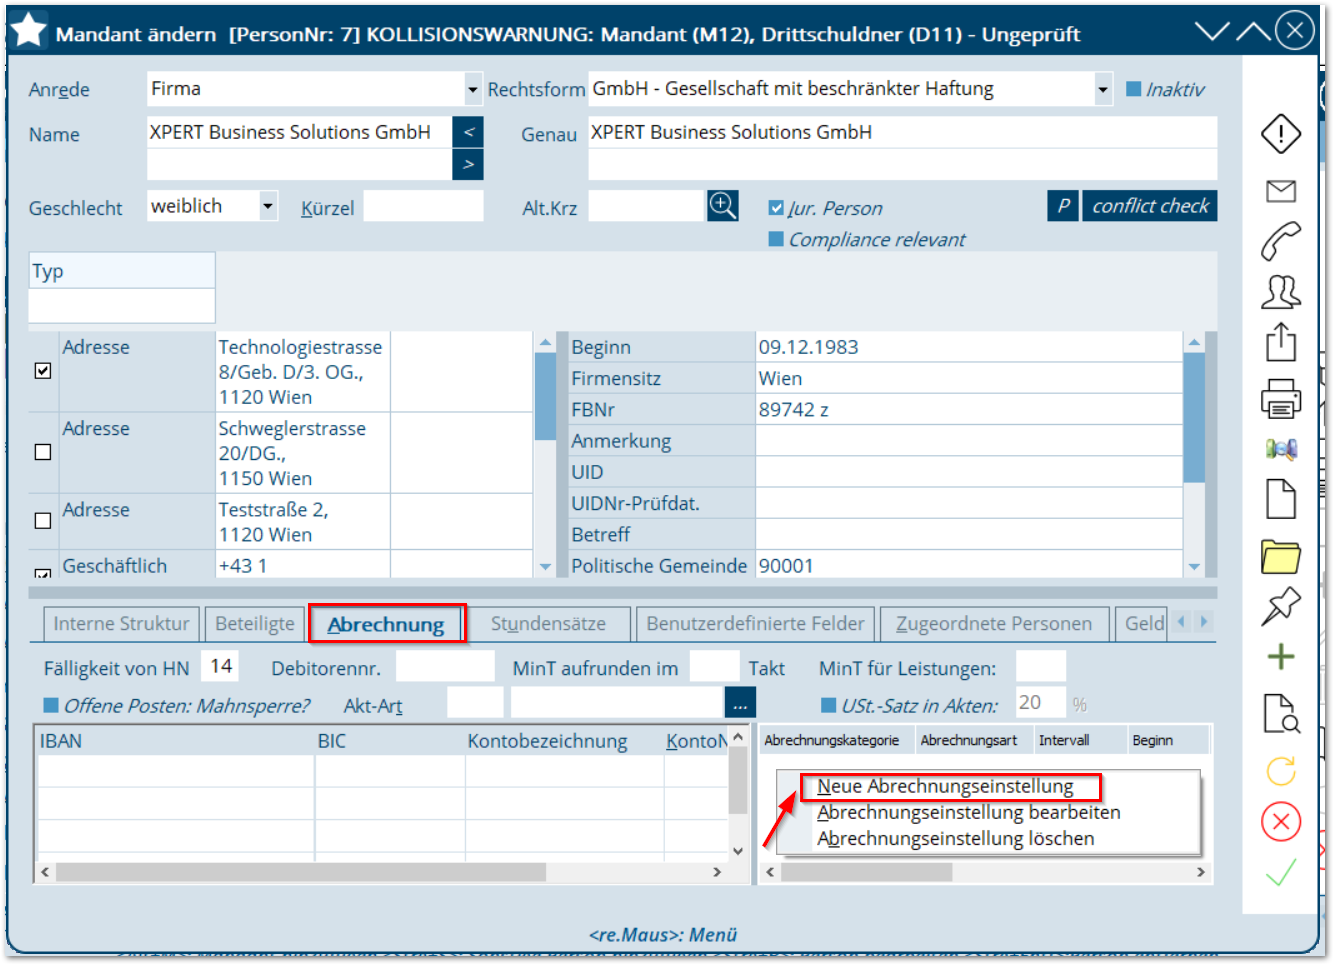Open Zugeordnete Personen tab
The width and height of the screenshot is (1334, 965).
coord(994,623)
